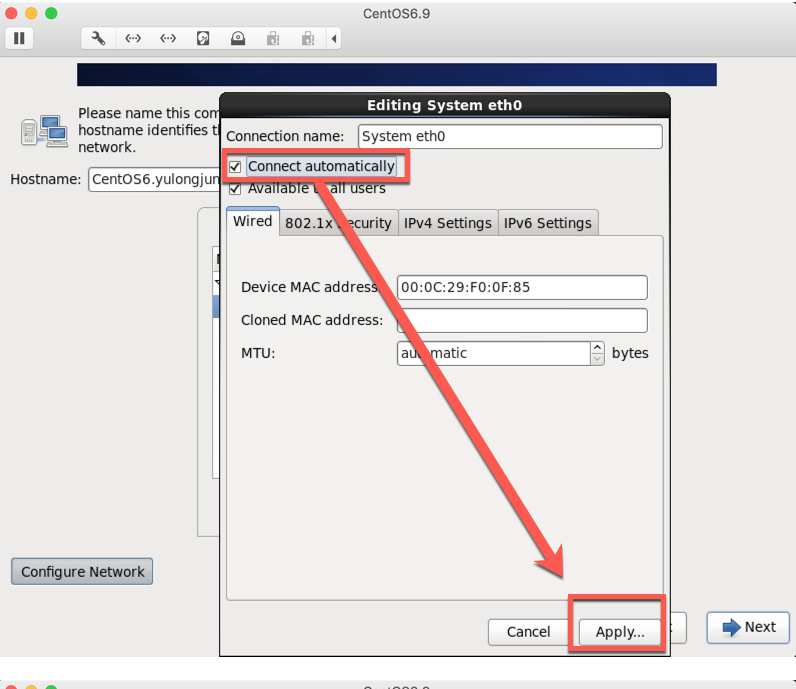Click the second network adapter icon
796x689 pixels.
pos(168,38)
